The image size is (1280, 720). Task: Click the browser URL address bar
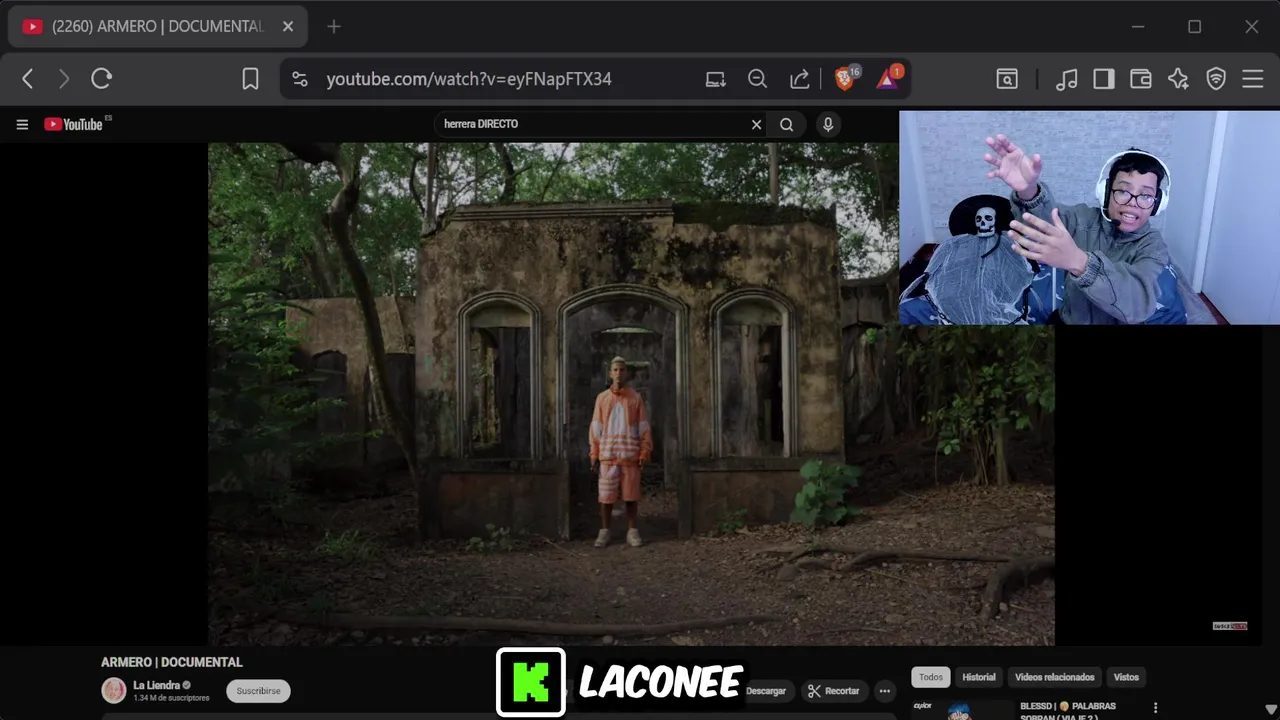coord(469,79)
